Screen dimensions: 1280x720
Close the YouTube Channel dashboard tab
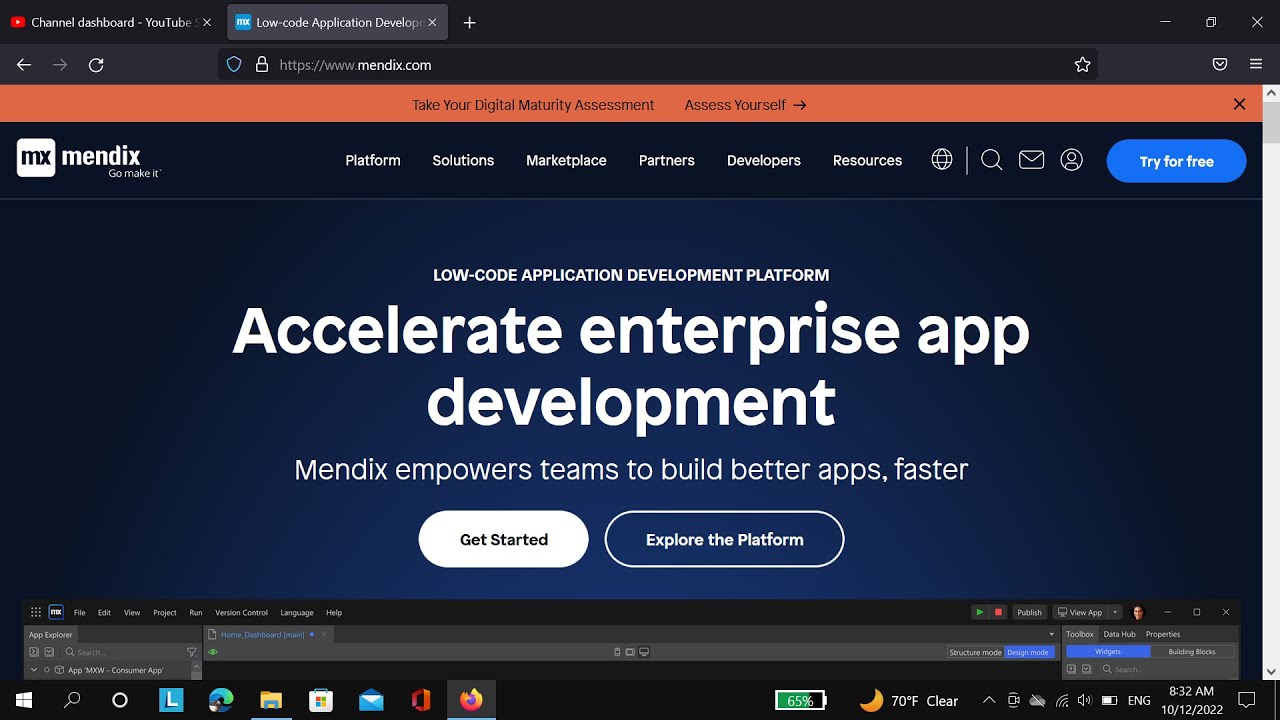[x=207, y=22]
